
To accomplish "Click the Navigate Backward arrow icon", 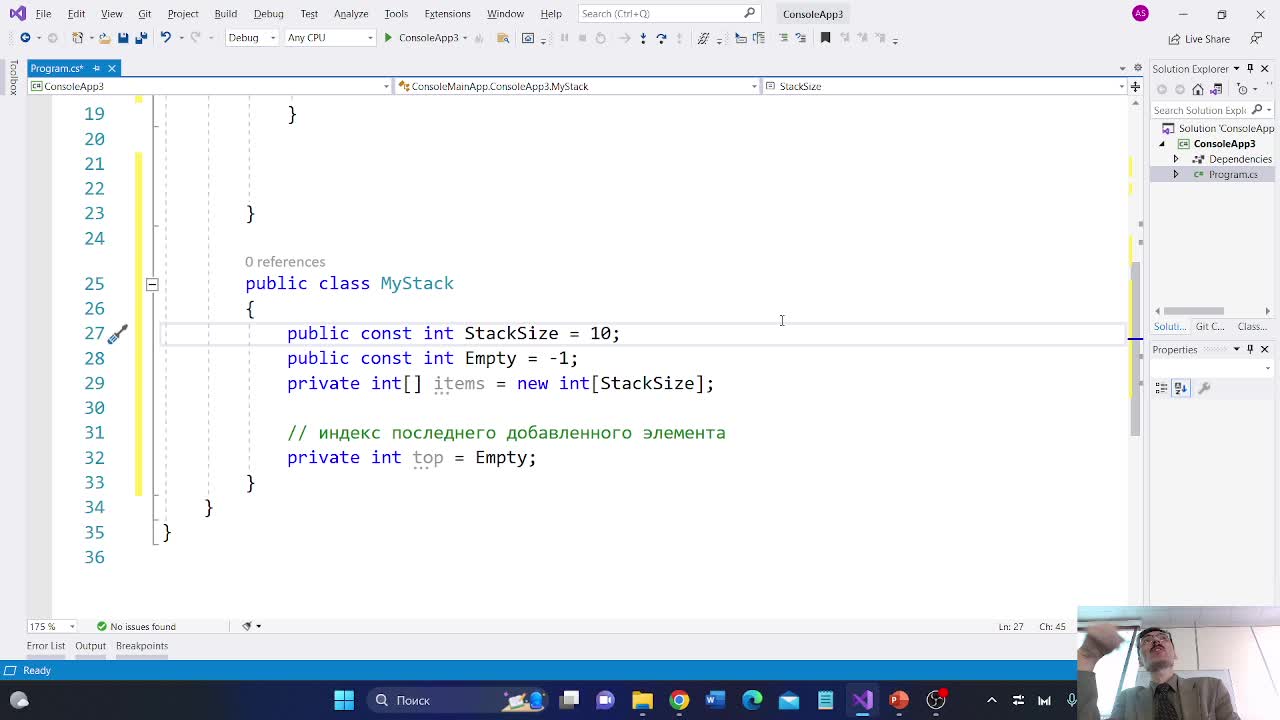I will pyautogui.click(x=25, y=38).
